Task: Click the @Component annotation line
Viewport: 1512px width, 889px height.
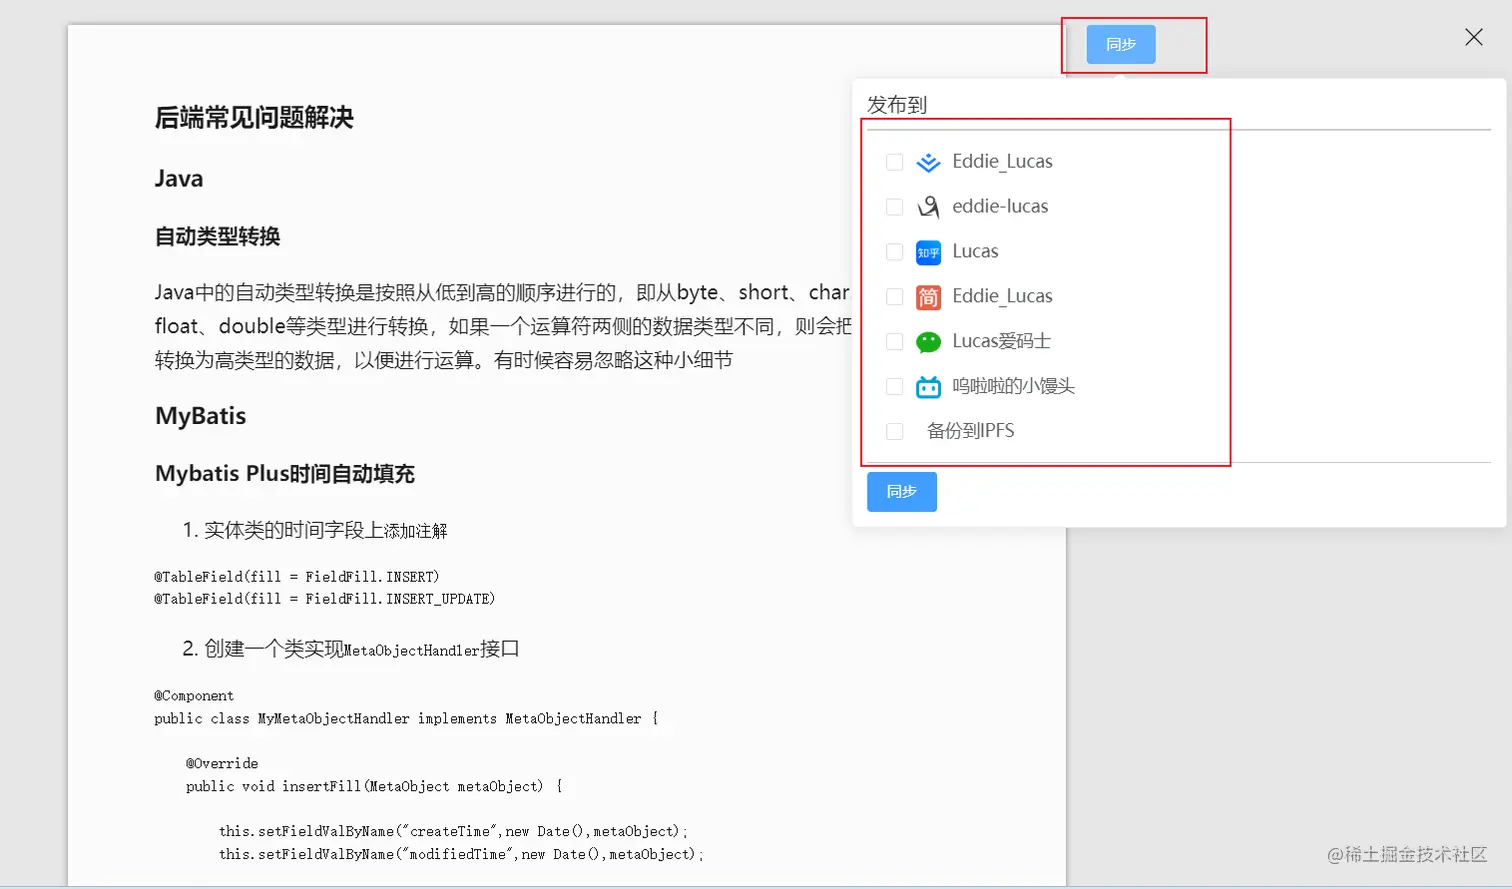Action: [194, 696]
